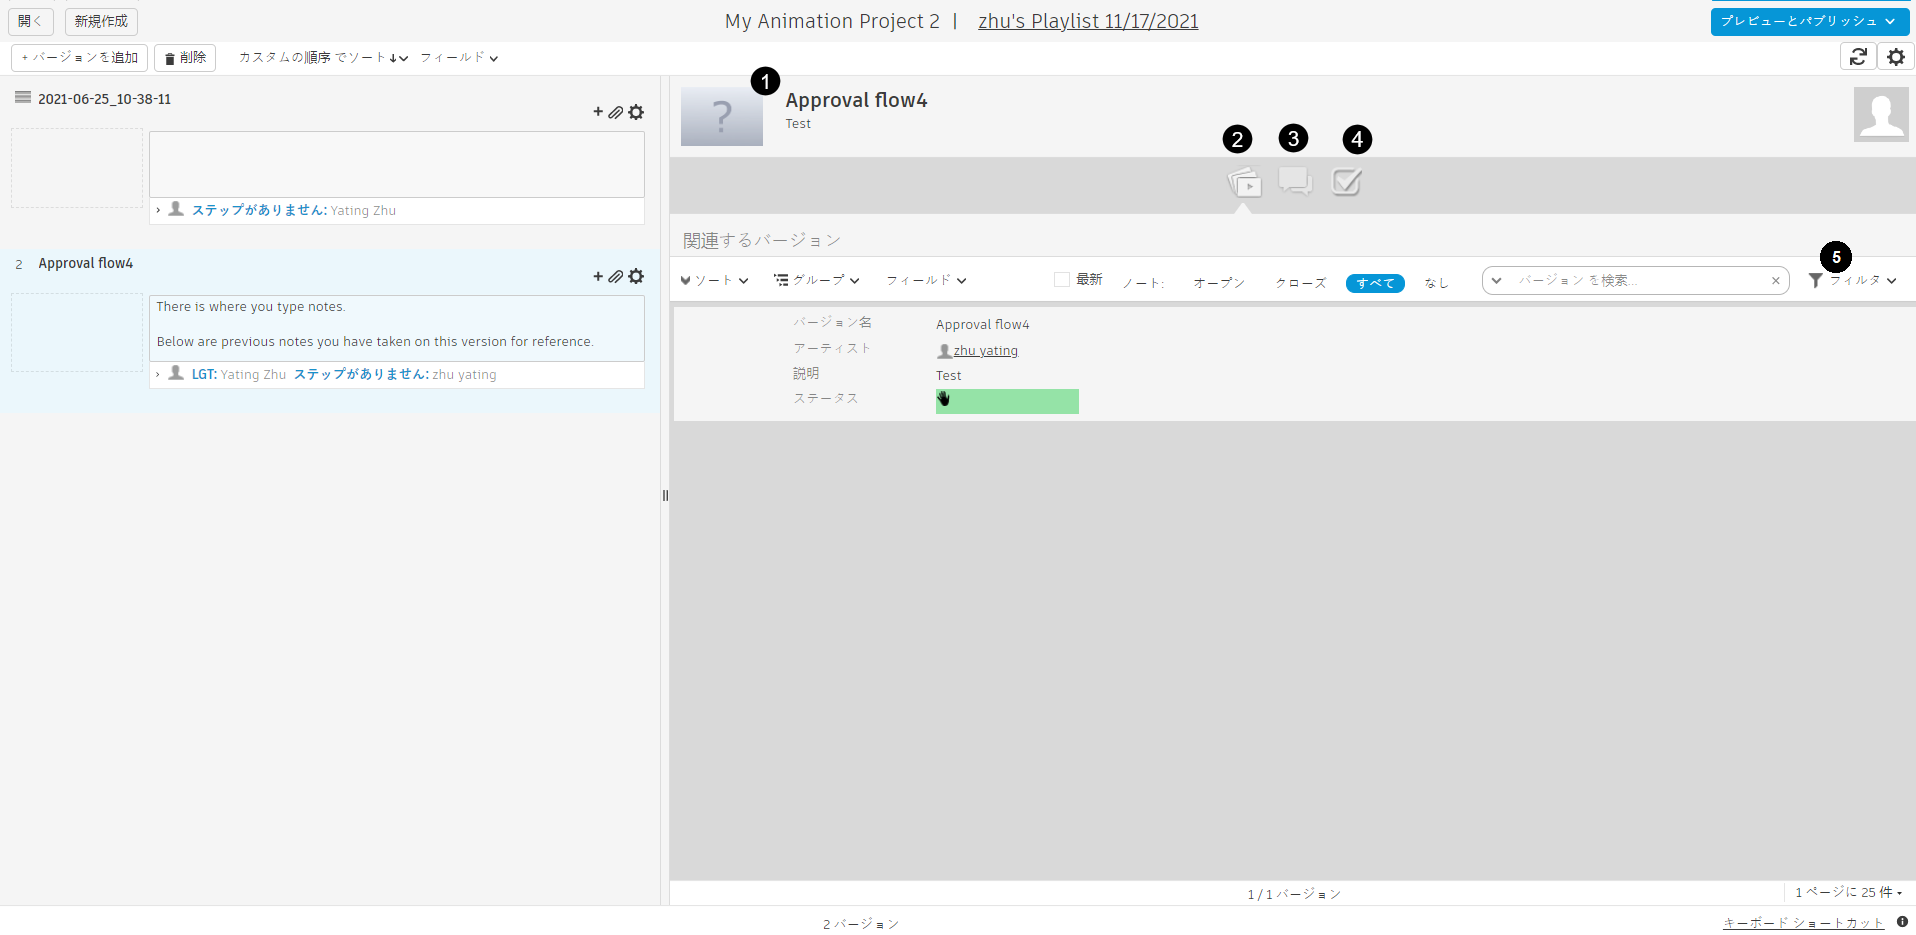Attach file via paperclip on 2021-06-25_10-38-11
This screenshot has width=1916, height=935.
pos(616,112)
